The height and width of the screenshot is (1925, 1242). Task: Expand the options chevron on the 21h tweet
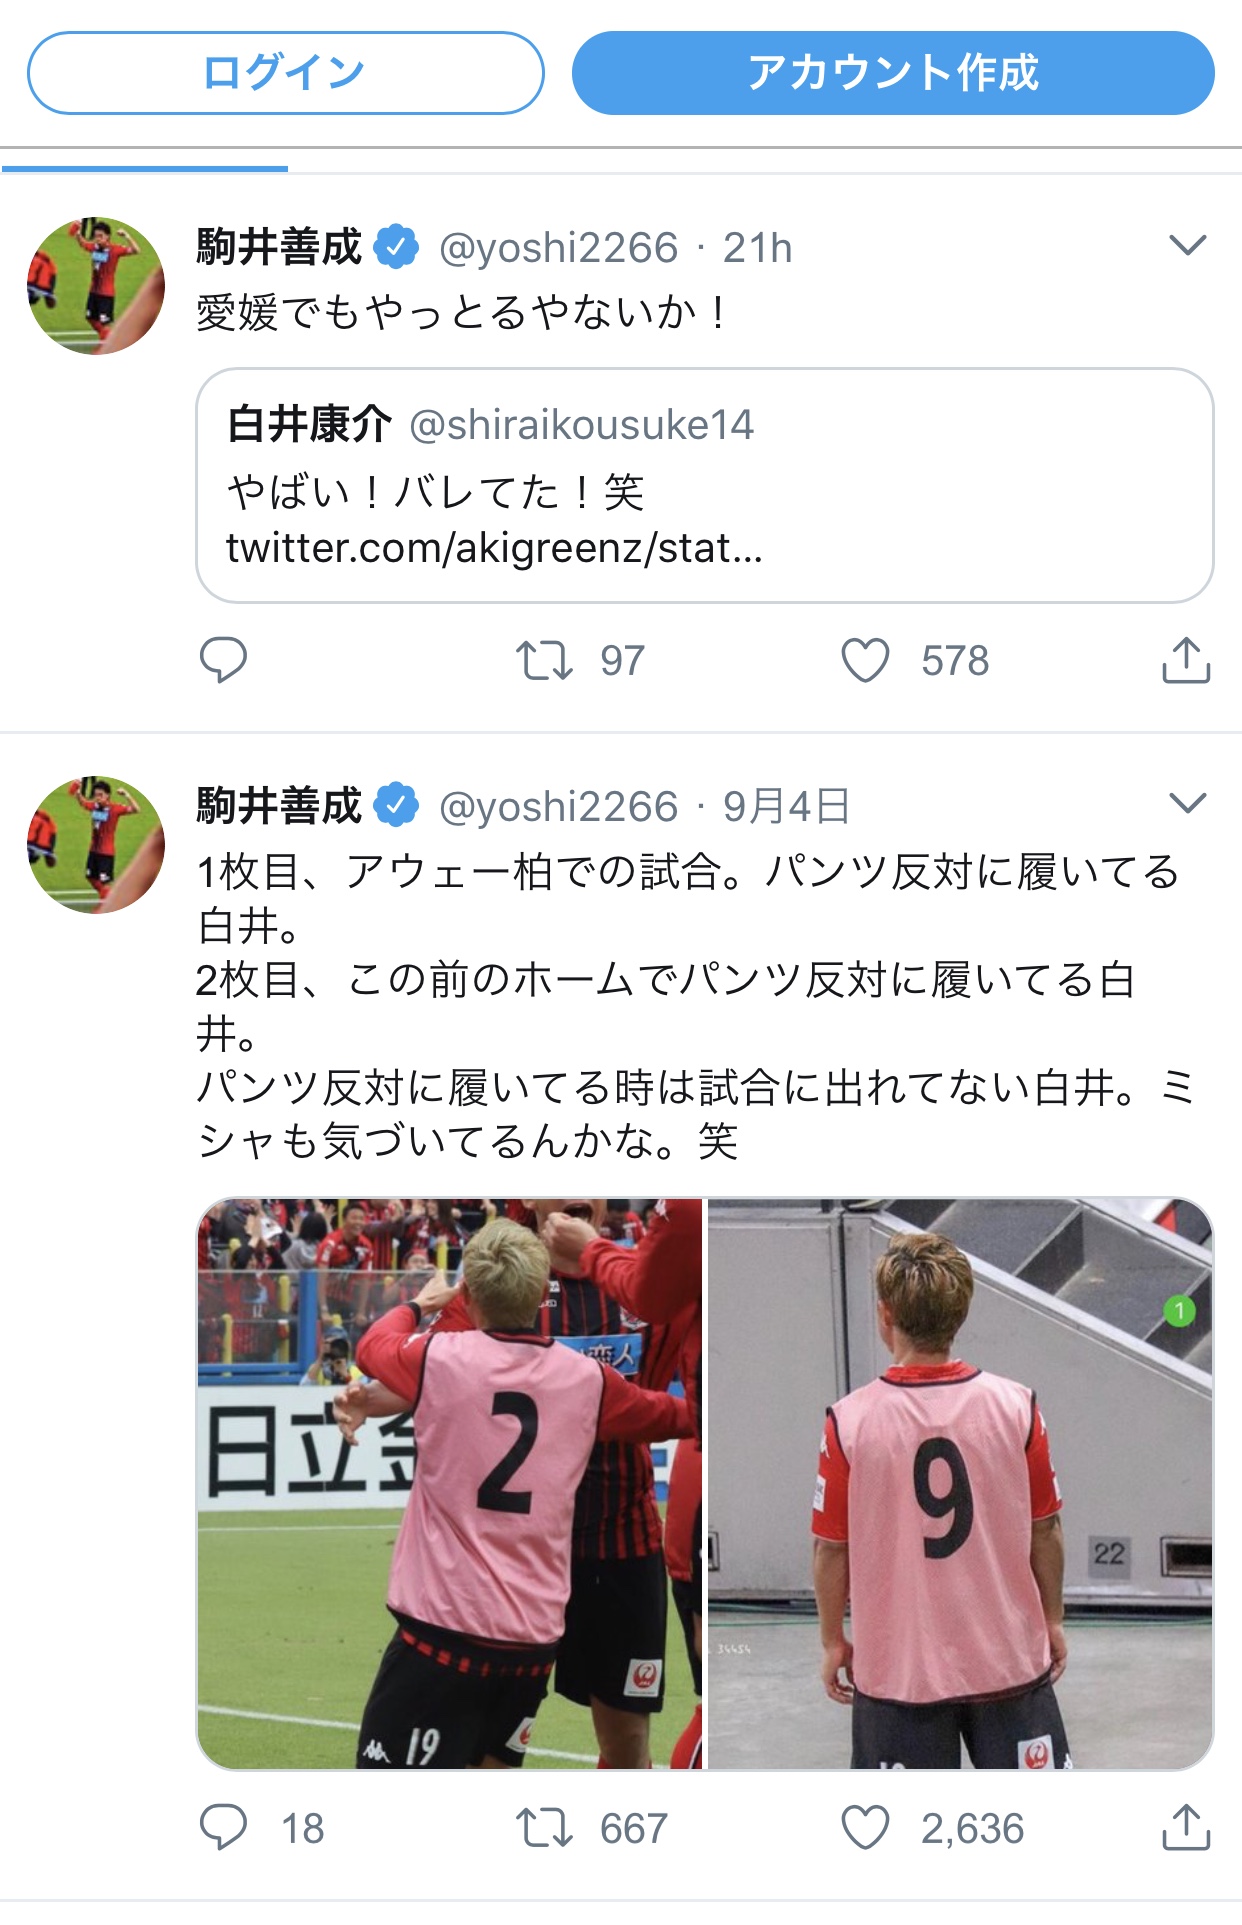[1187, 245]
